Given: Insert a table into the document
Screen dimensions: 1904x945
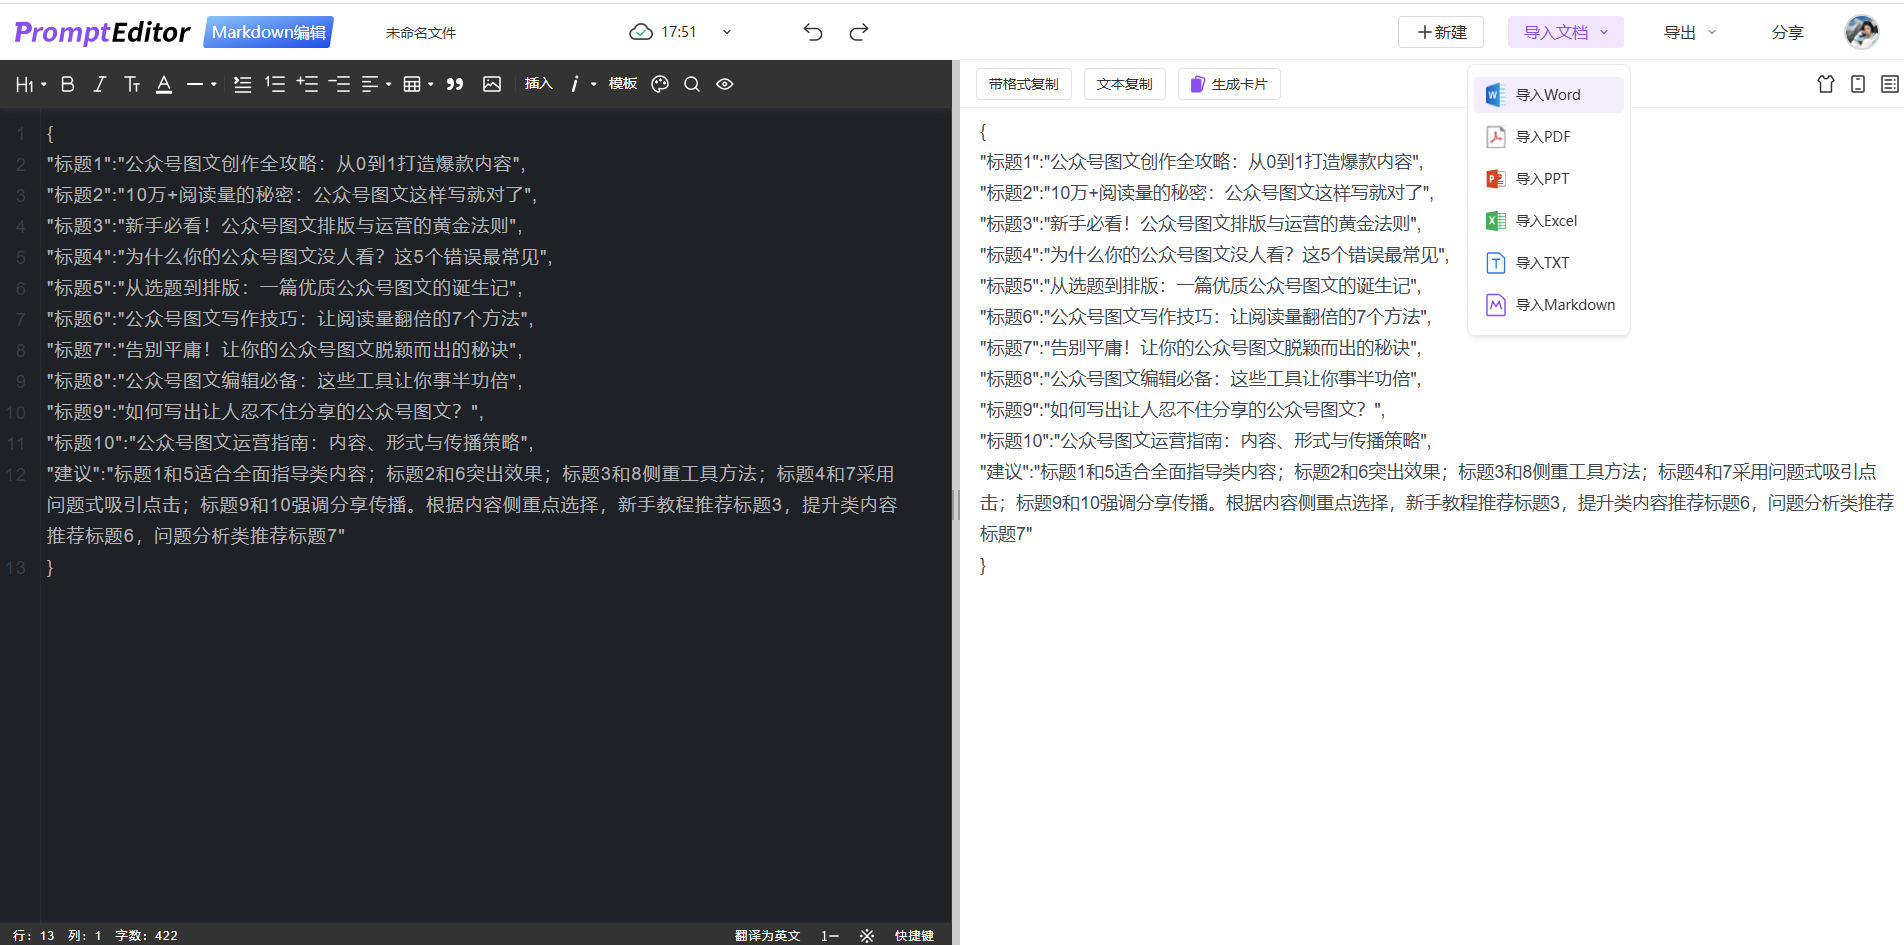Looking at the screenshot, I should pyautogui.click(x=412, y=84).
